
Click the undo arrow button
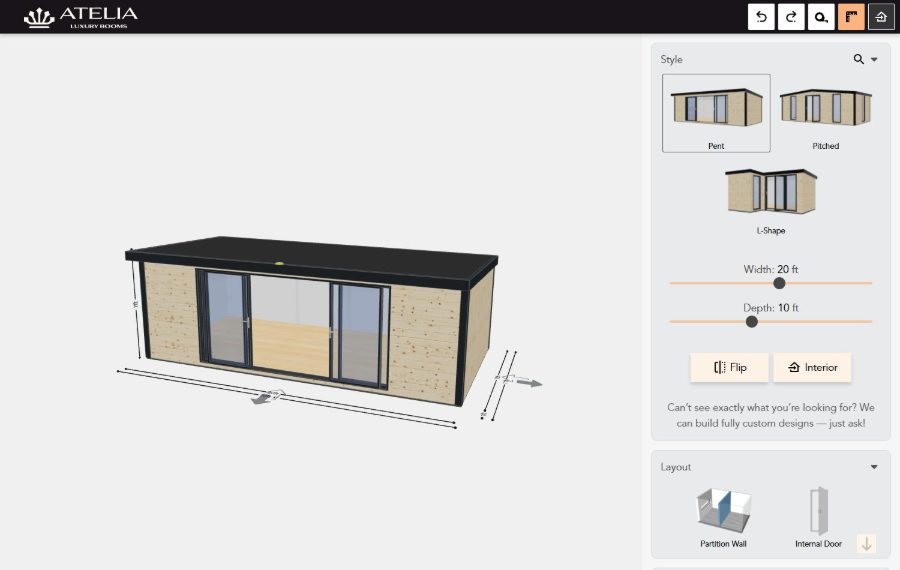tap(761, 17)
